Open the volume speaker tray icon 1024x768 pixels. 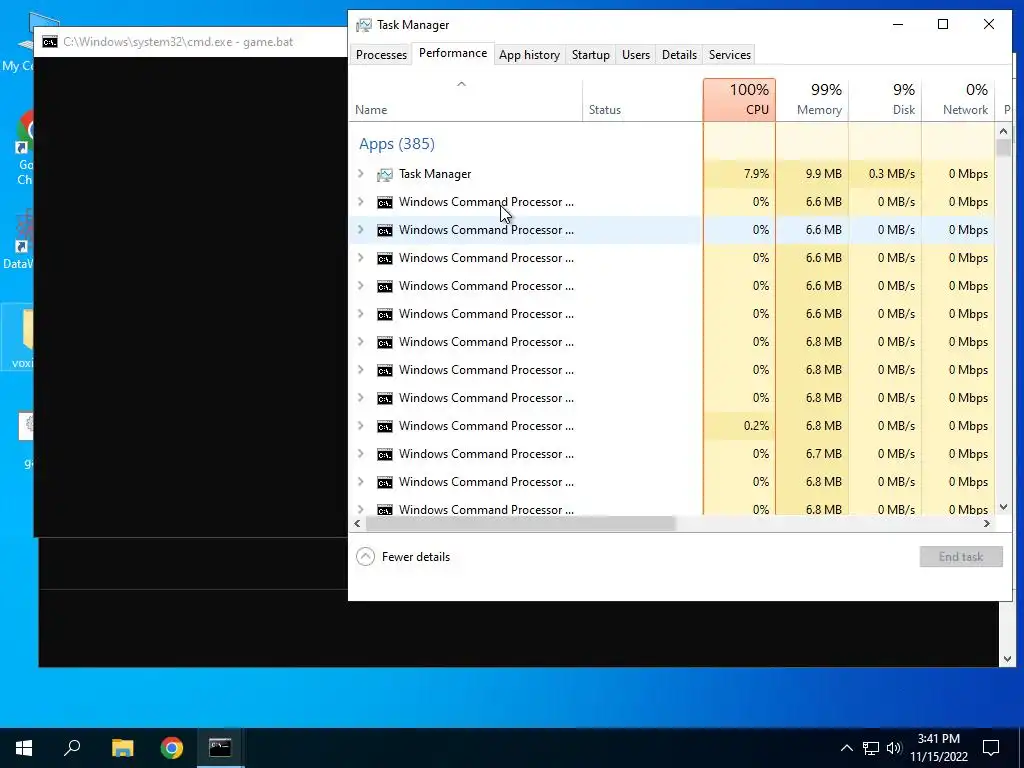[894, 748]
